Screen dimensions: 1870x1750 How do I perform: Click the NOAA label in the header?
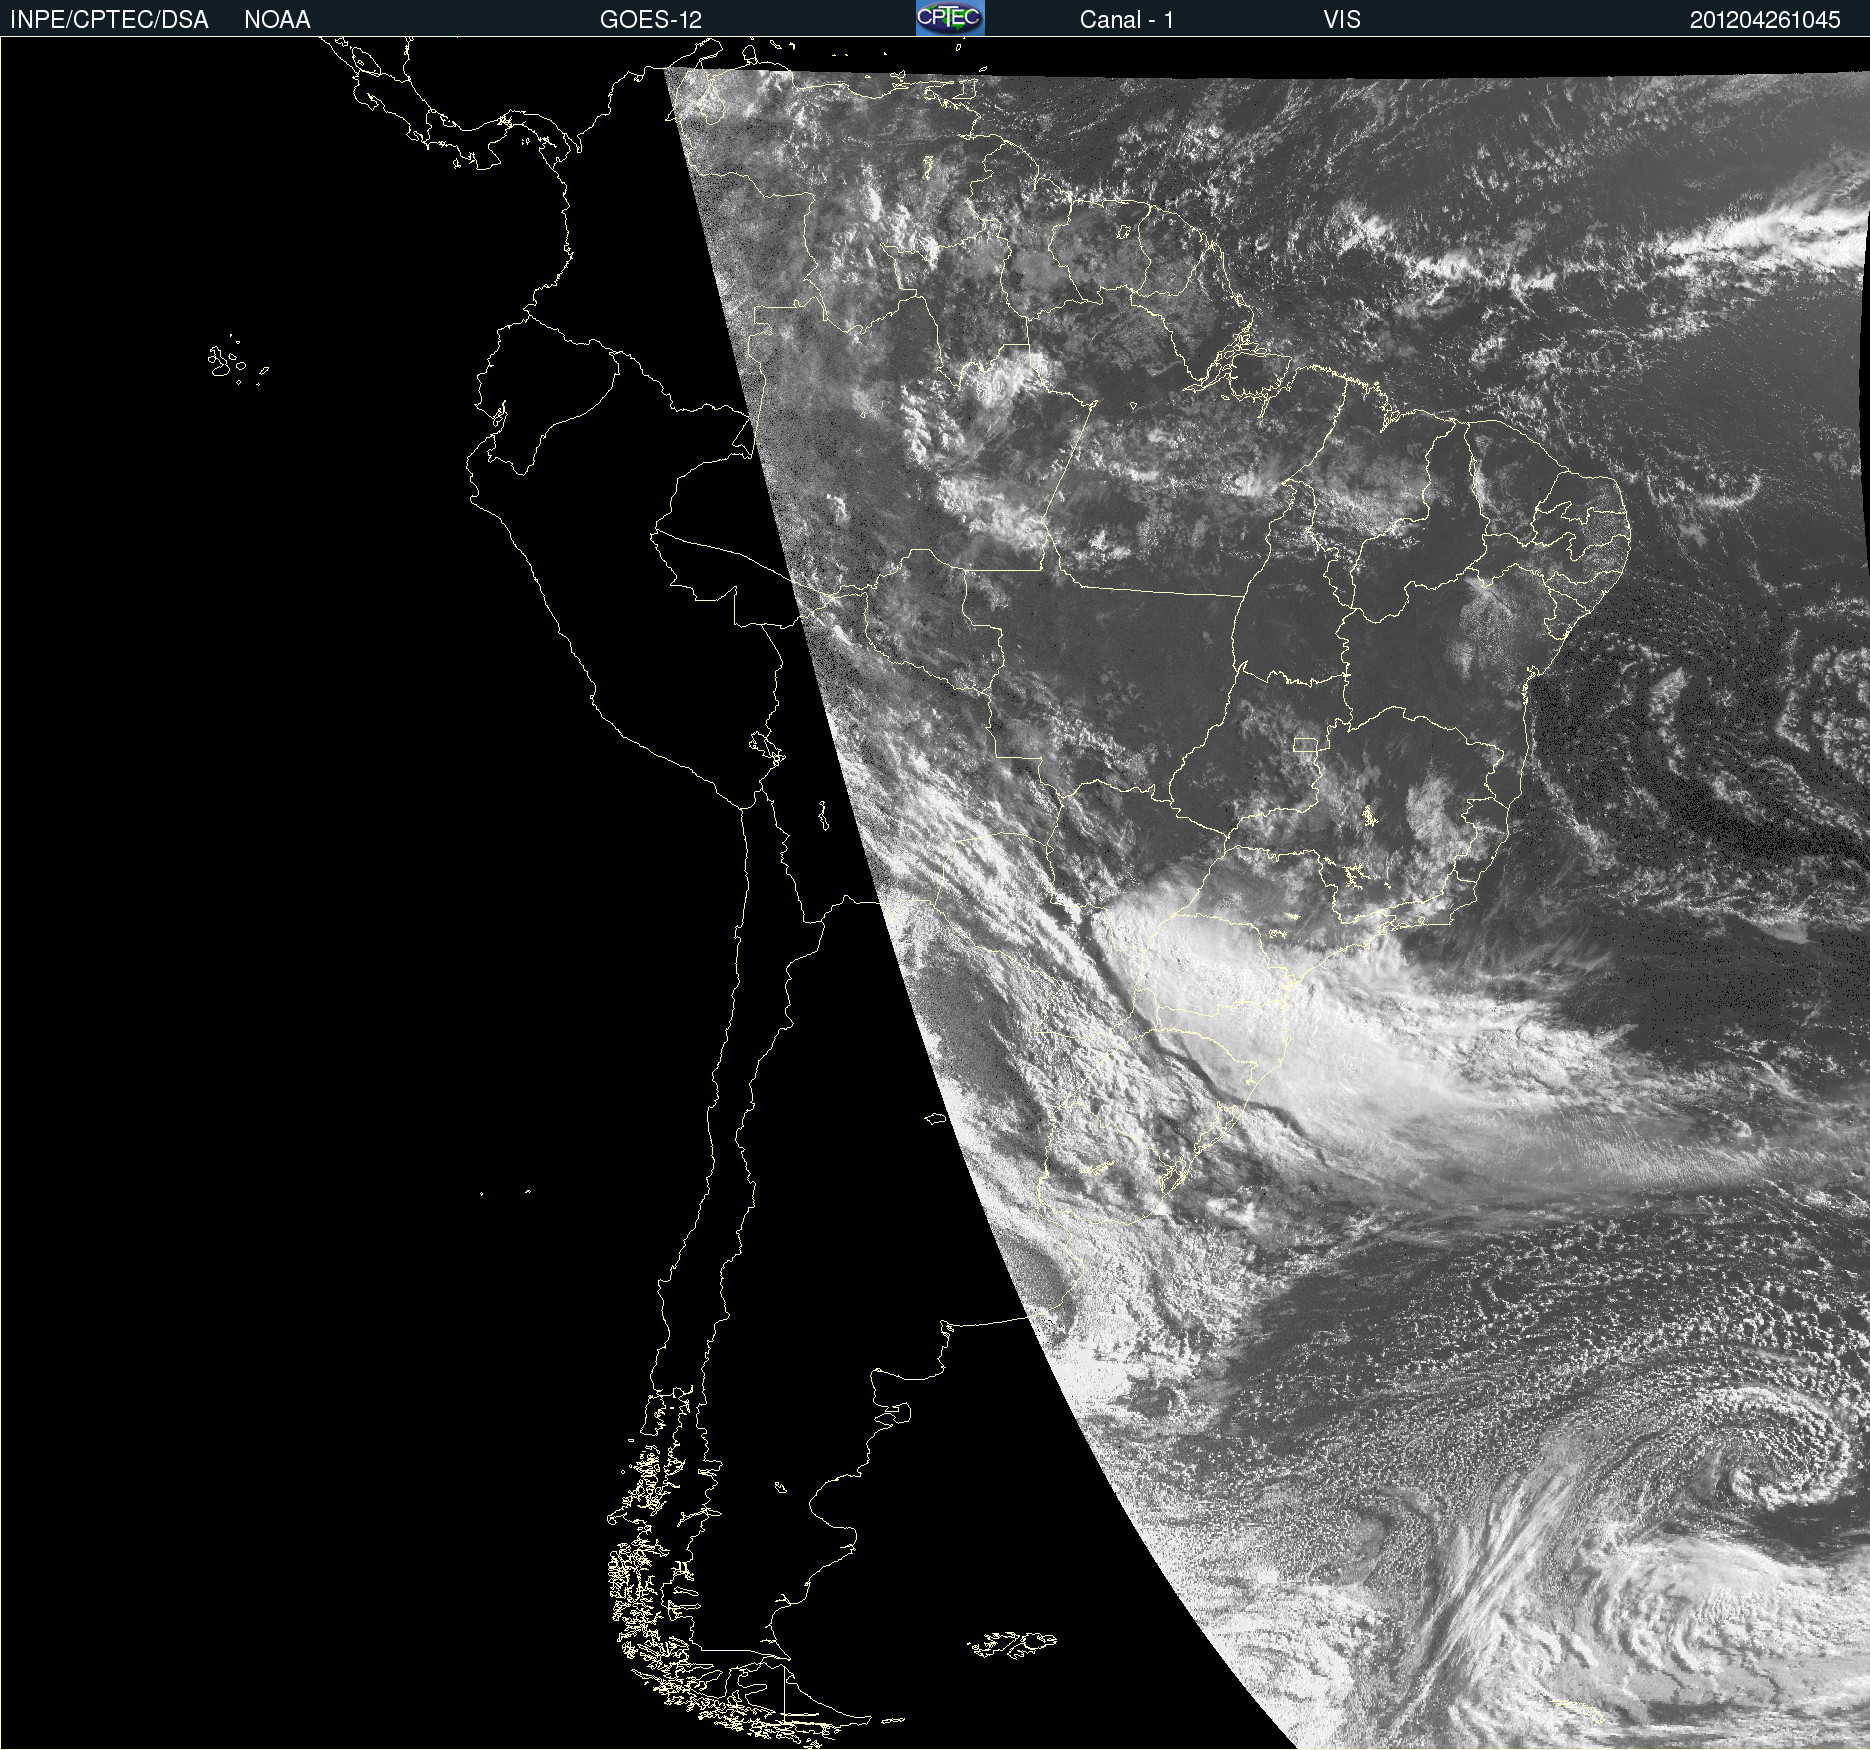pos(277,20)
